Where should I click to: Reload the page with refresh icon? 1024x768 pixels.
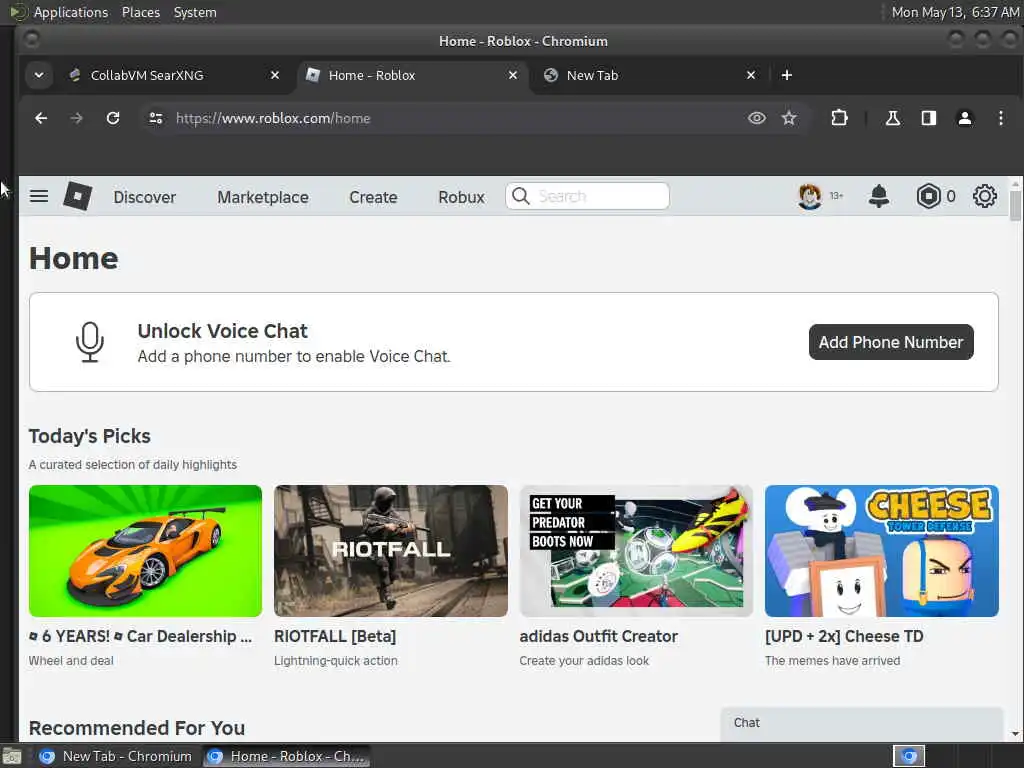point(113,118)
